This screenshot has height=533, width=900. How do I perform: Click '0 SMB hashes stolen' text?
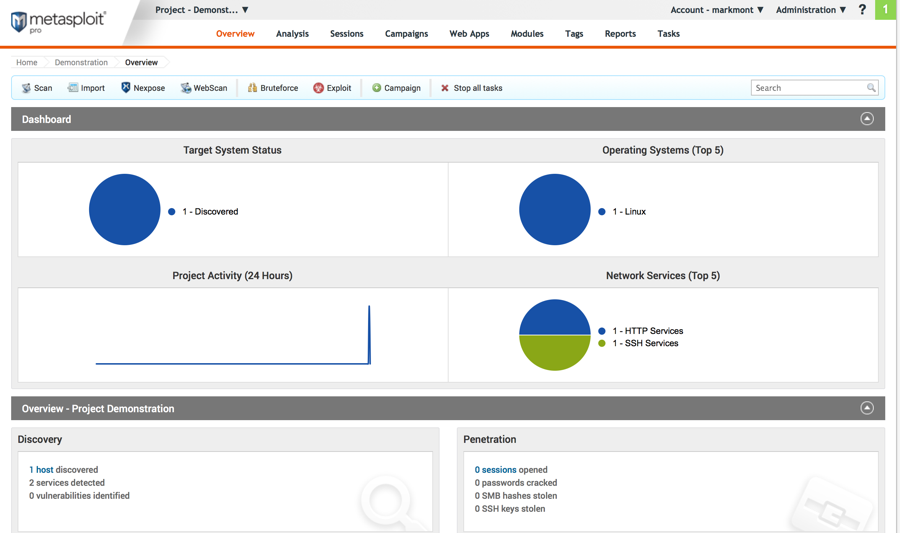tap(515, 495)
